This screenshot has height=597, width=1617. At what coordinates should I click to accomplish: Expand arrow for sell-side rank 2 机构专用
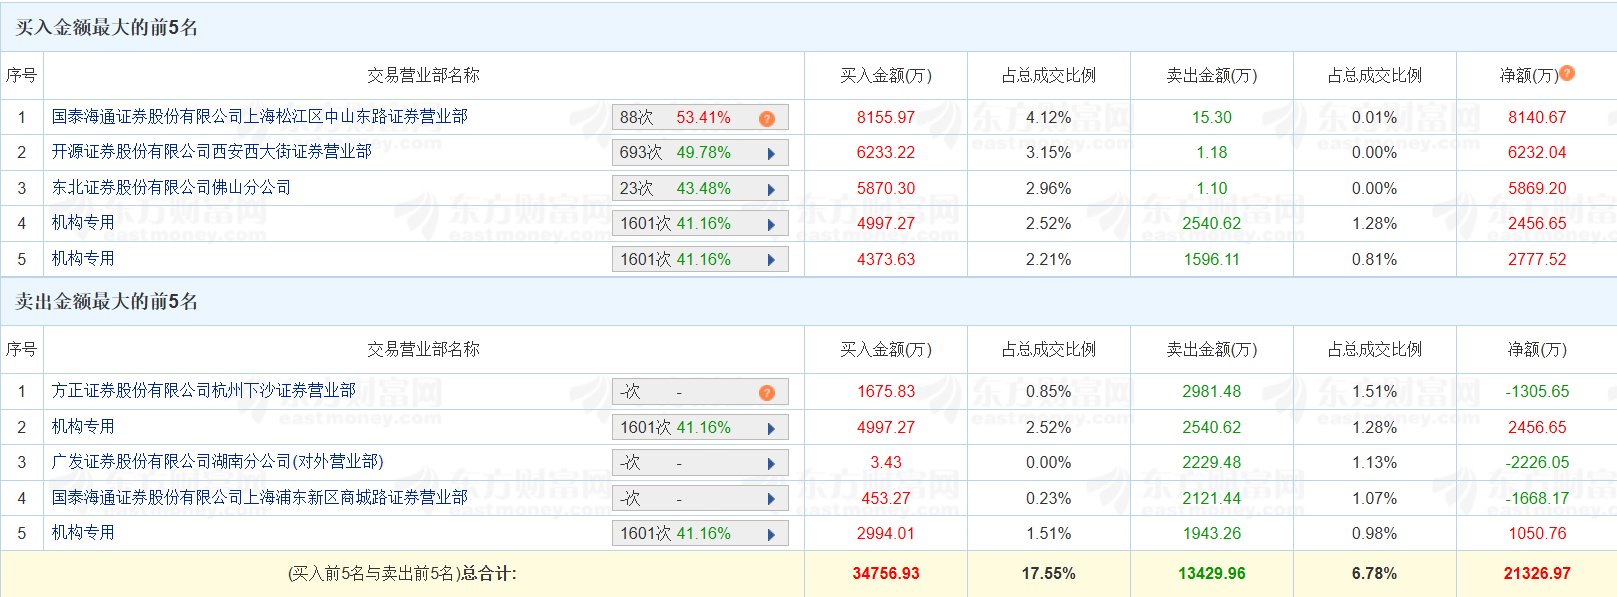771,428
